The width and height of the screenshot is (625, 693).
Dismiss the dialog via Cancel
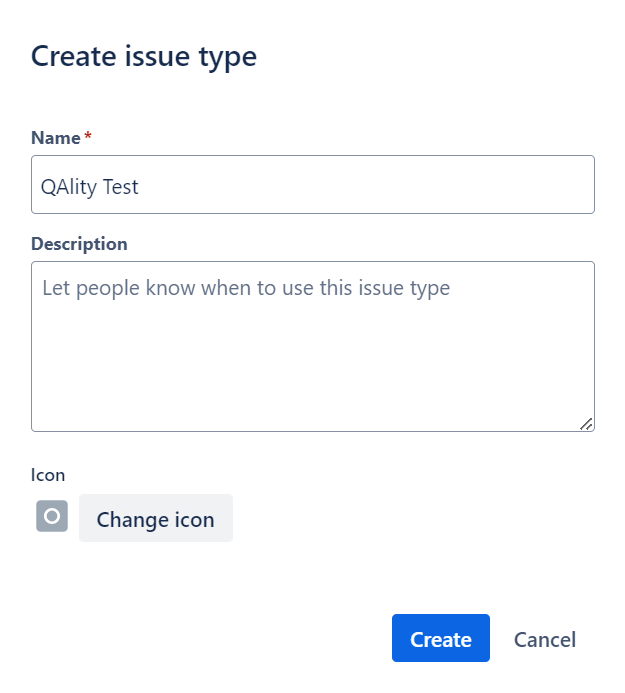click(x=545, y=640)
